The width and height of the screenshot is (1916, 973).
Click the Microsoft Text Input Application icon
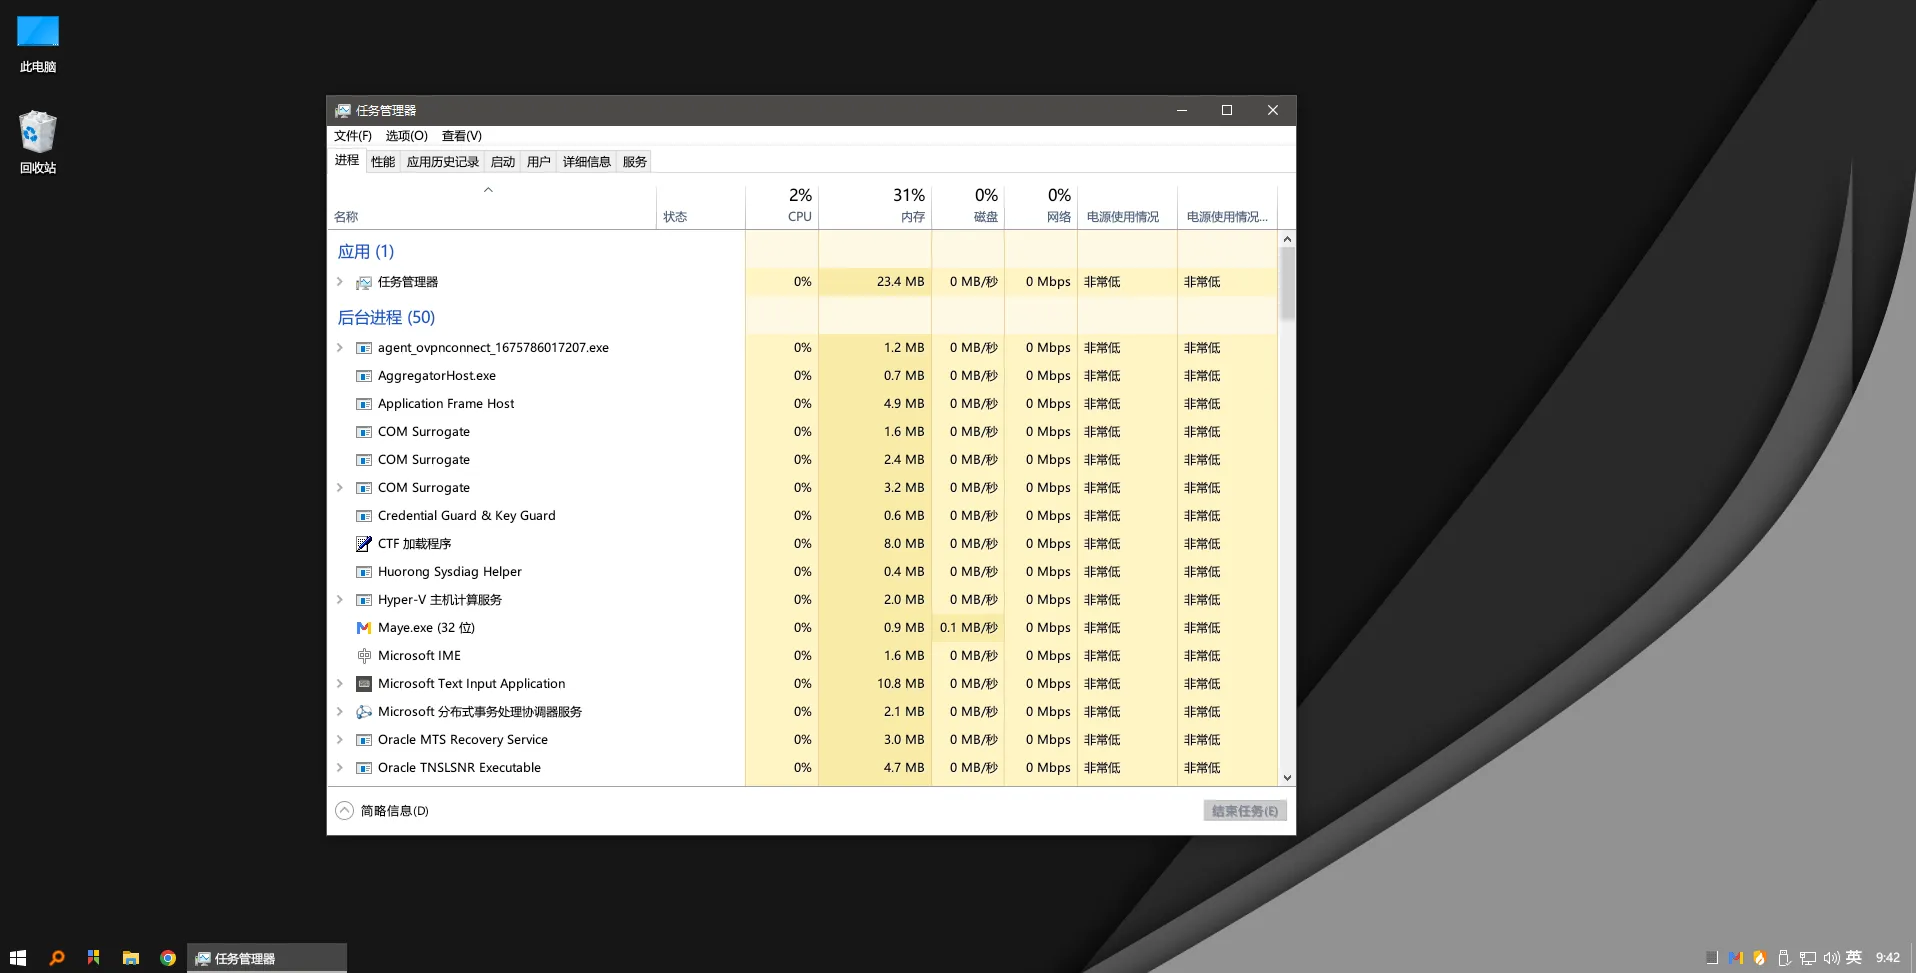[x=364, y=684]
